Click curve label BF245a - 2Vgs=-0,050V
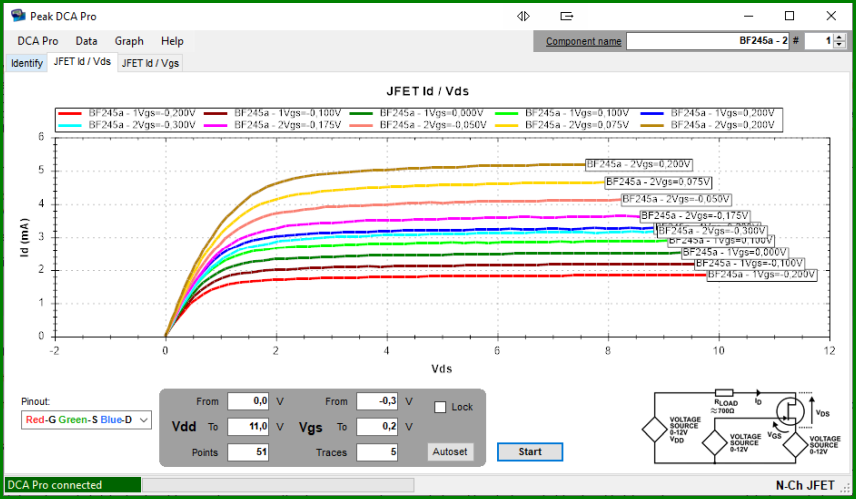This screenshot has height=499, width=856. point(676,199)
